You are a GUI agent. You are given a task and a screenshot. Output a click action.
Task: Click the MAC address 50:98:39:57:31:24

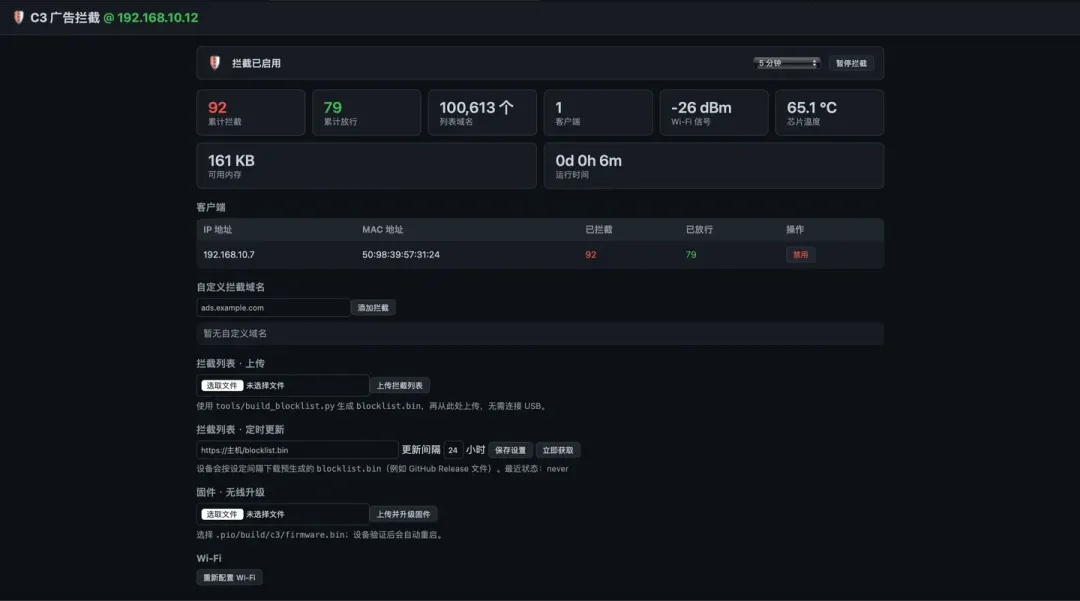click(401, 255)
